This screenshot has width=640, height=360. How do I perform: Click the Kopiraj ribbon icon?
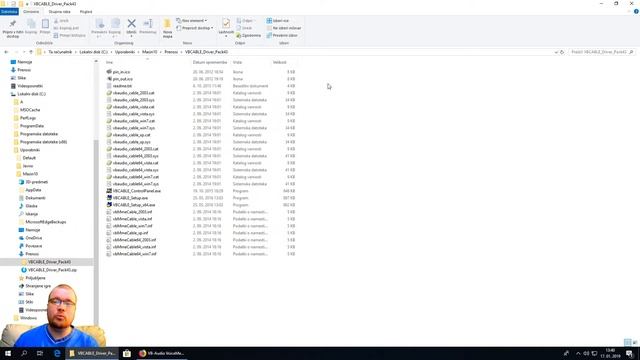31,24
